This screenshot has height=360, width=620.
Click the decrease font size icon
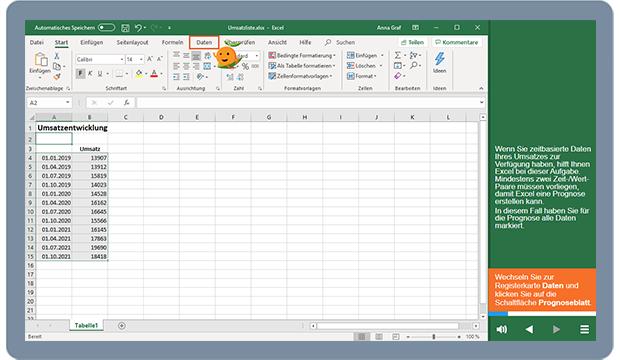pyautogui.click(x=160, y=59)
